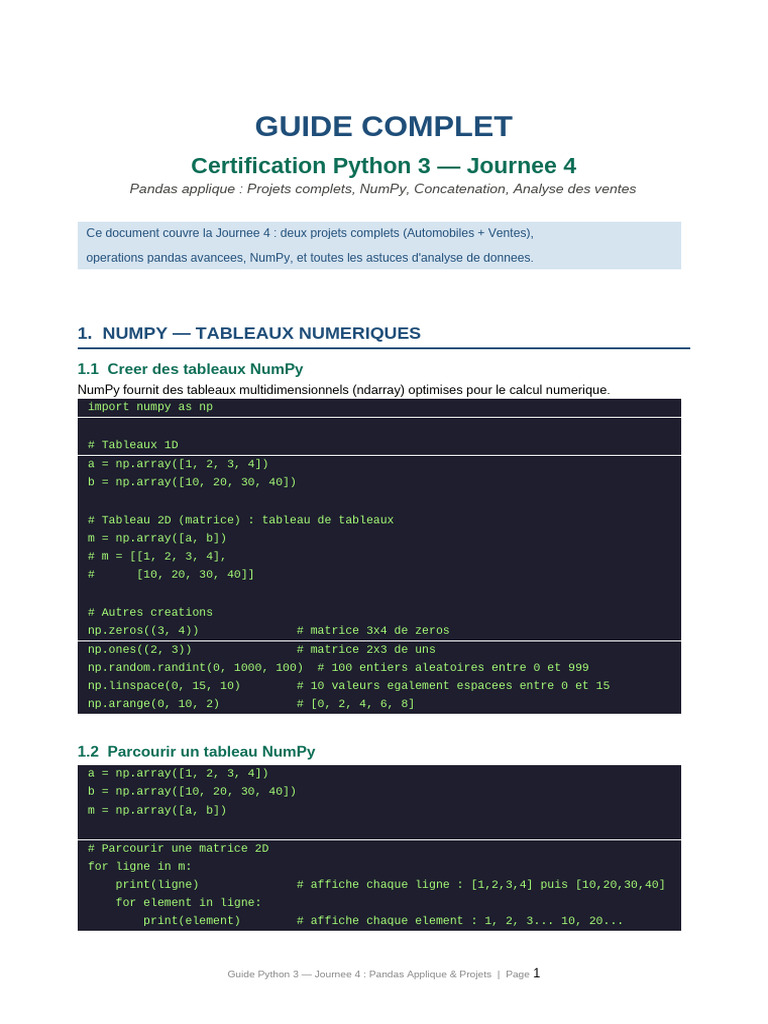768x1024 pixels.
Task: Click the code 'np.linspace(0, 15, 10)'
Action: (x=164, y=686)
